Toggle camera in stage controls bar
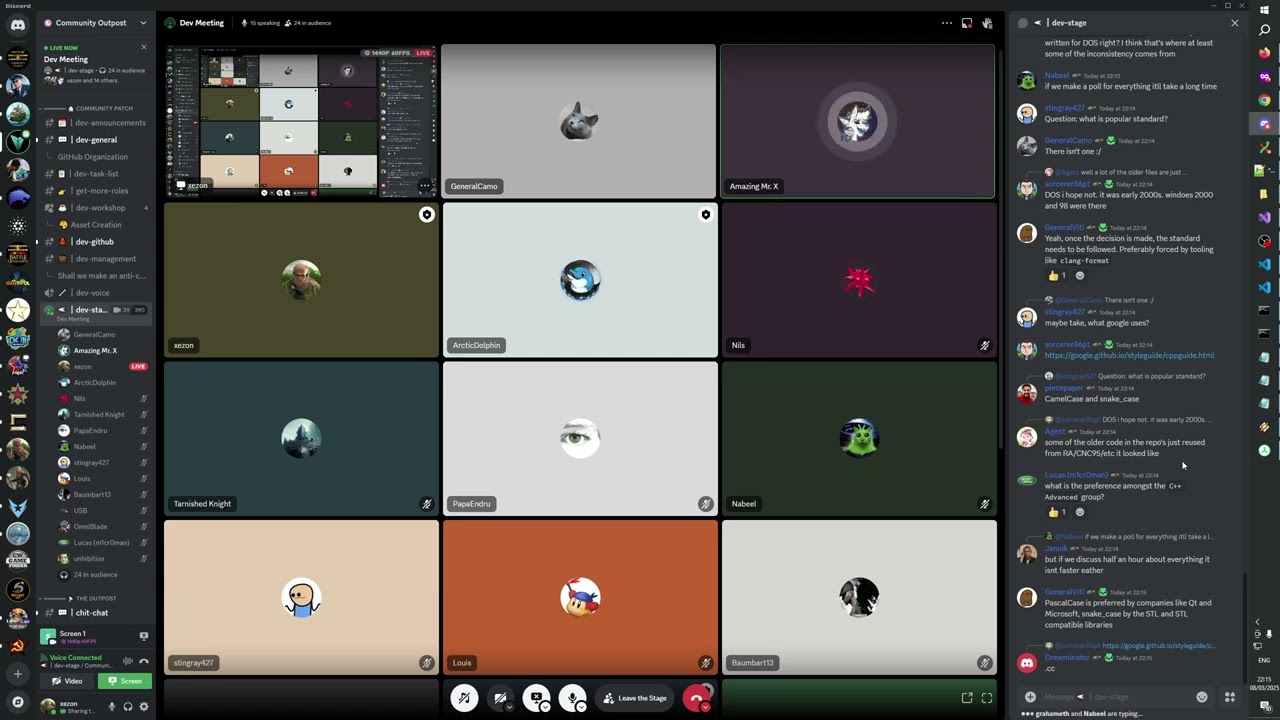The image size is (1280, 720). coord(499,698)
